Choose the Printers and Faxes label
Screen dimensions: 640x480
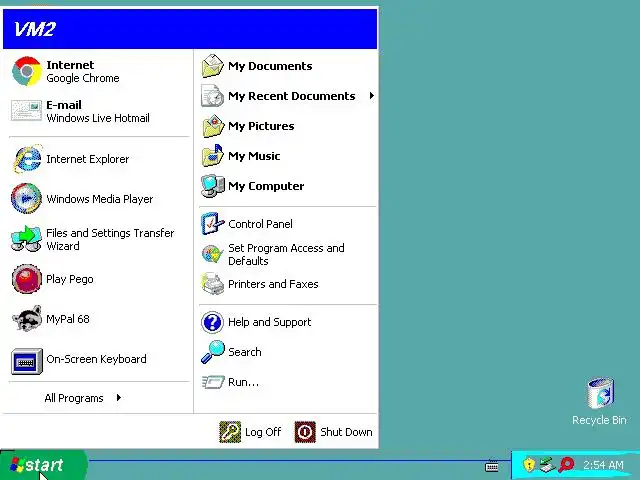click(273, 284)
